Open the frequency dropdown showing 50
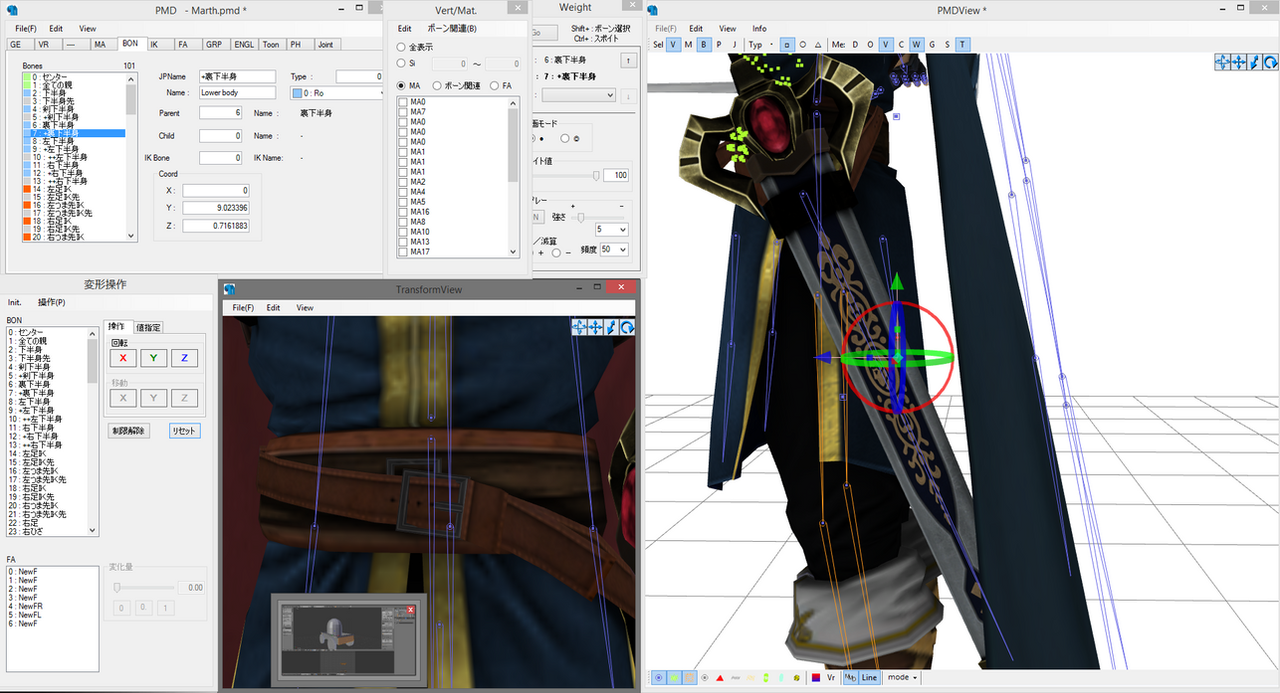Screen dimensions: 1280x693 pos(614,249)
